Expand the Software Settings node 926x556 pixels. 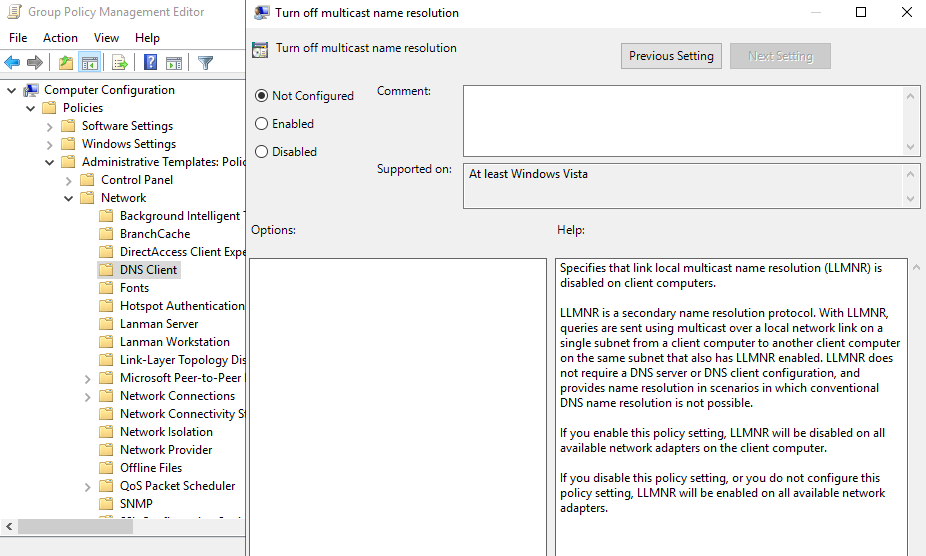(49, 126)
